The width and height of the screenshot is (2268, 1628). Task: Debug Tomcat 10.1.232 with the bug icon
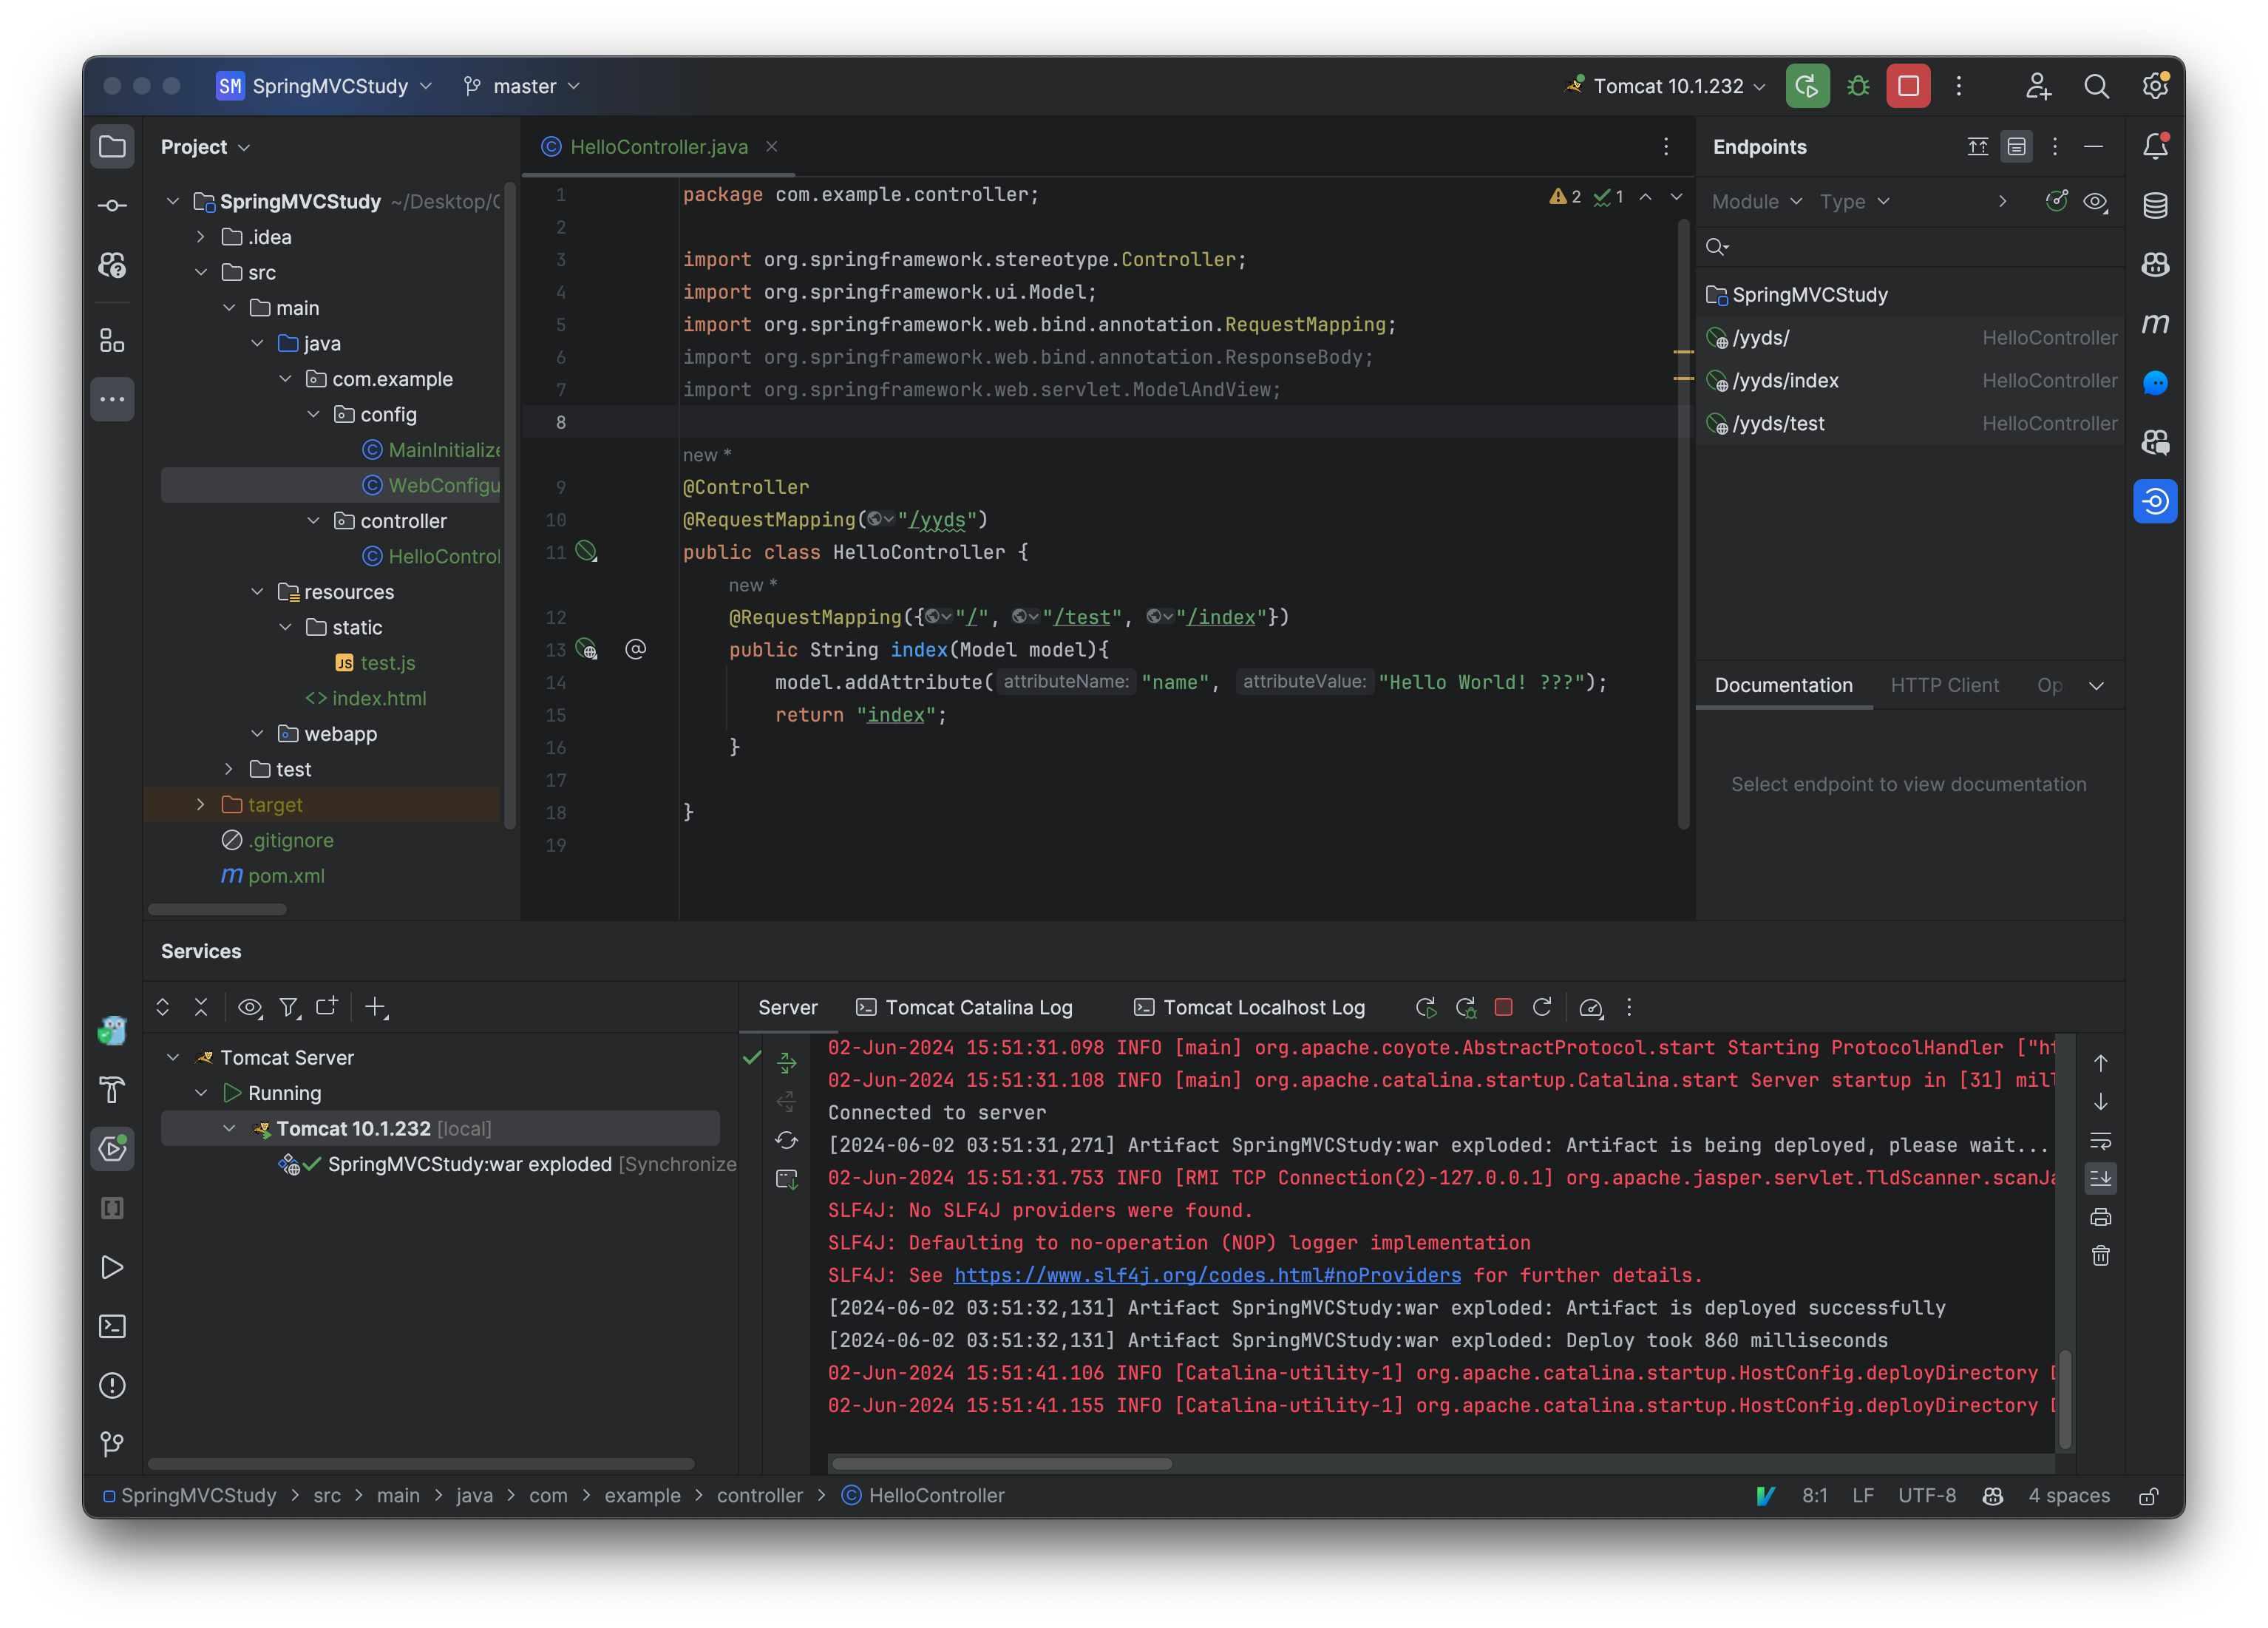click(1858, 86)
